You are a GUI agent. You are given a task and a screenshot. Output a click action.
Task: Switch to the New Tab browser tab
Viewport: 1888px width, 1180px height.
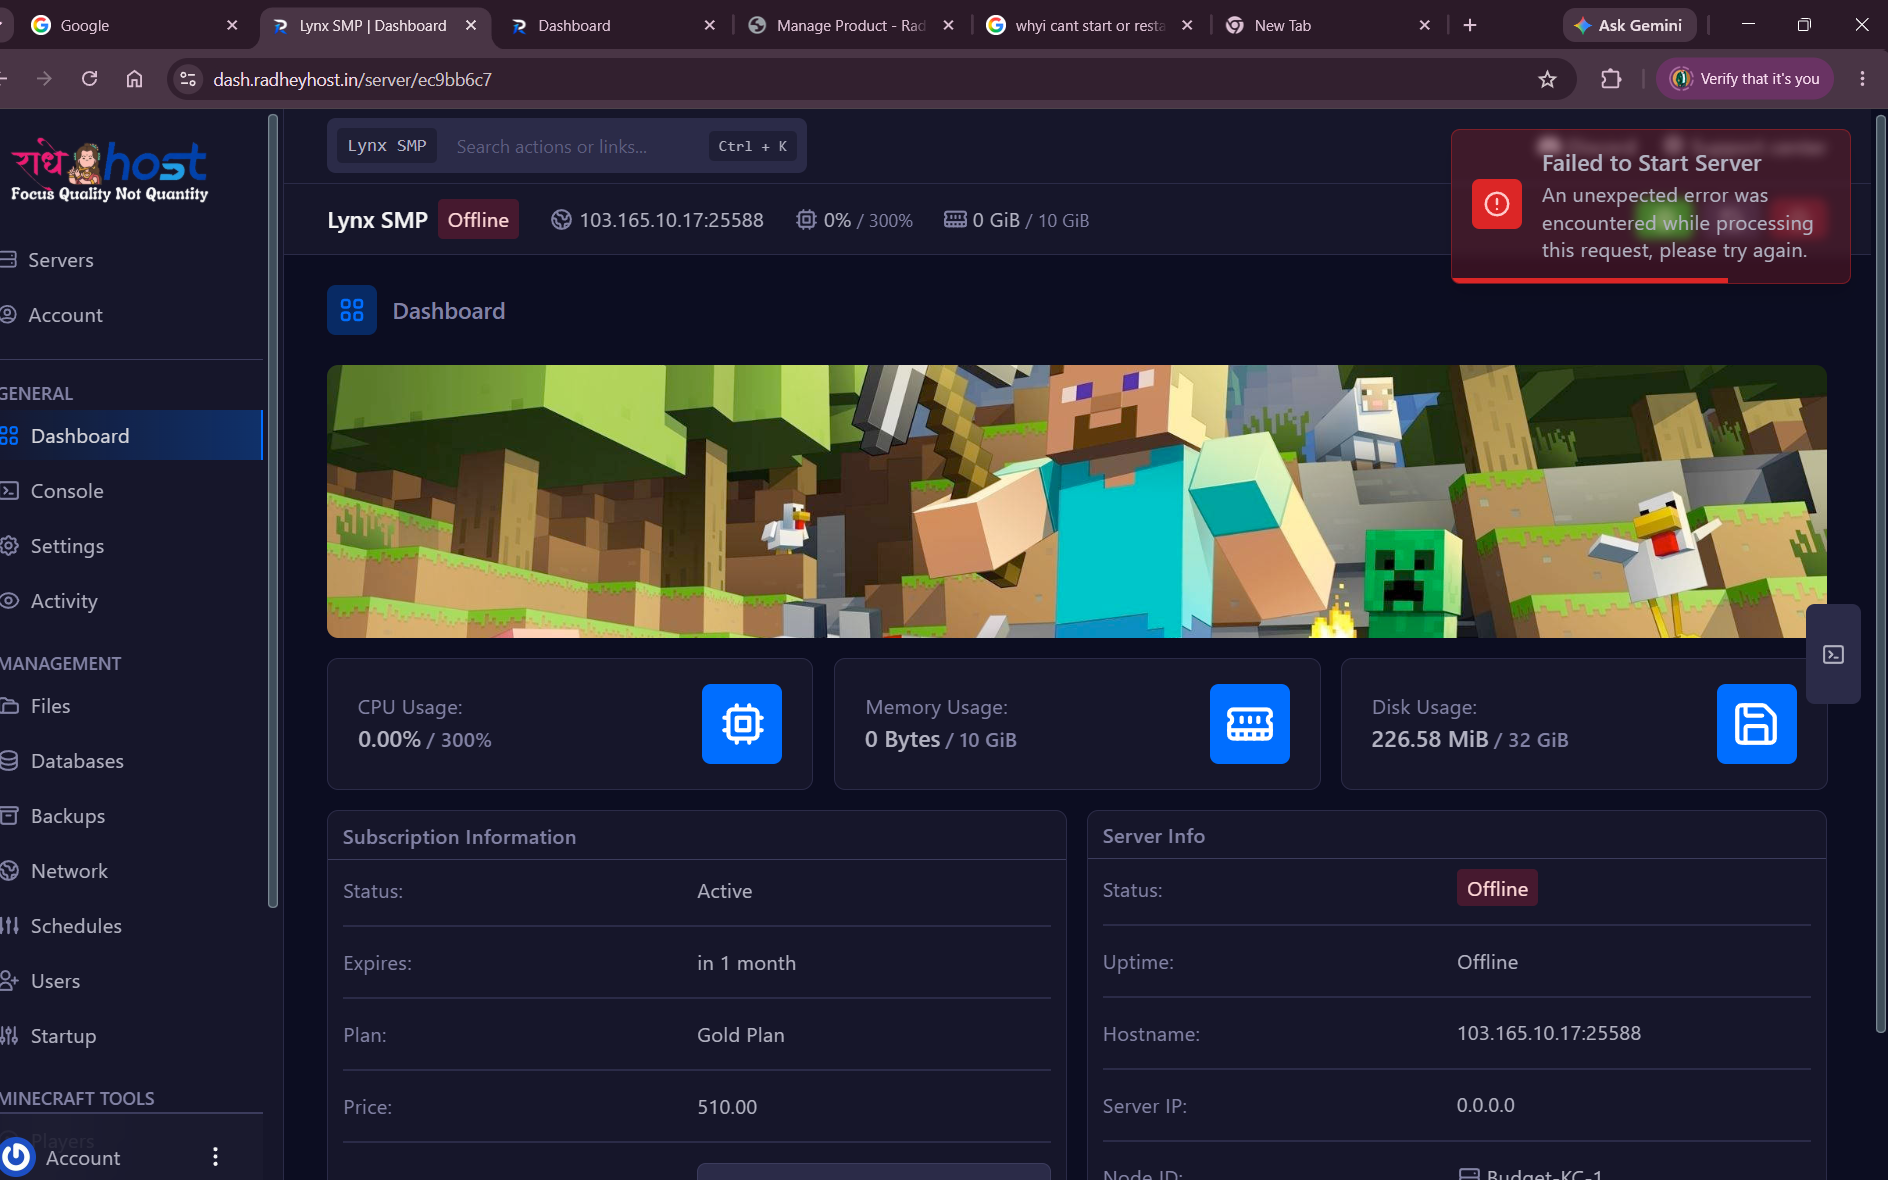(x=1329, y=25)
